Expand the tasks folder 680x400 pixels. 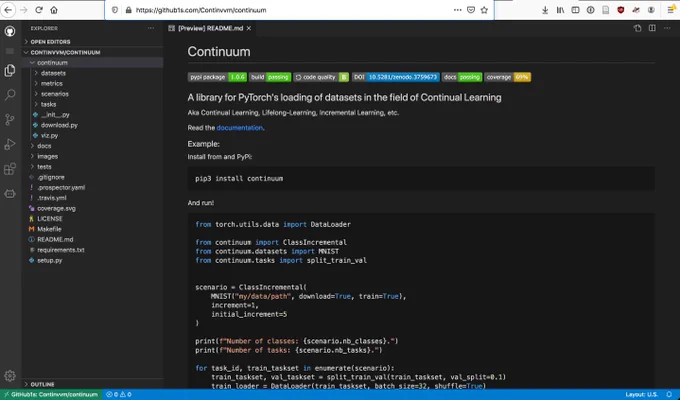tap(92, 104)
